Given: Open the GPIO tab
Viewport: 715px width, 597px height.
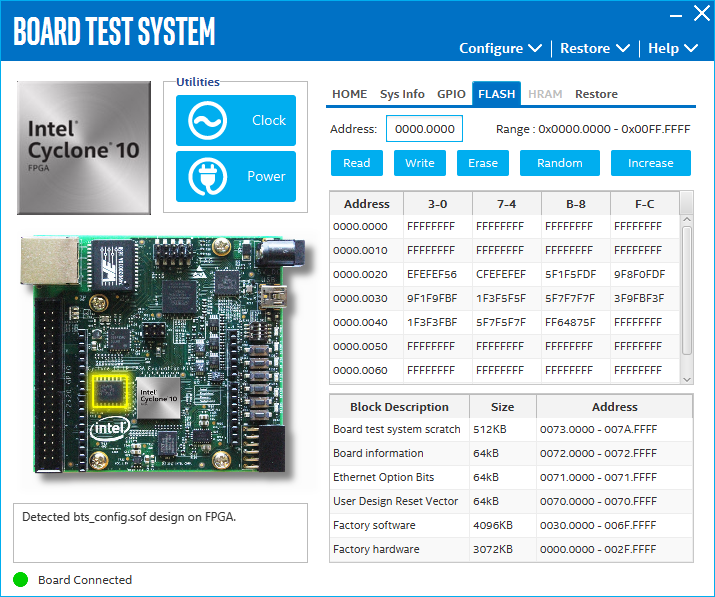Looking at the screenshot, I should (451, 94).
